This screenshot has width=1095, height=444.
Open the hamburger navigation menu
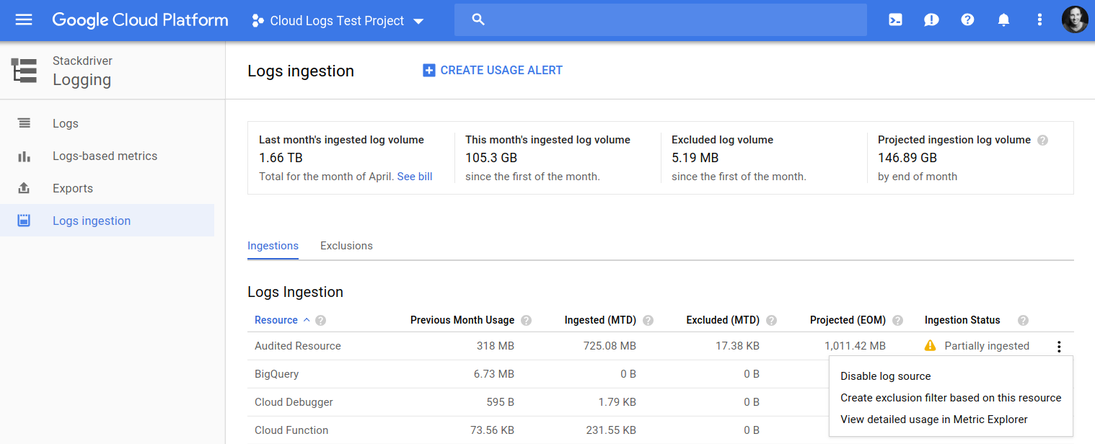click(x=24, y=20)
